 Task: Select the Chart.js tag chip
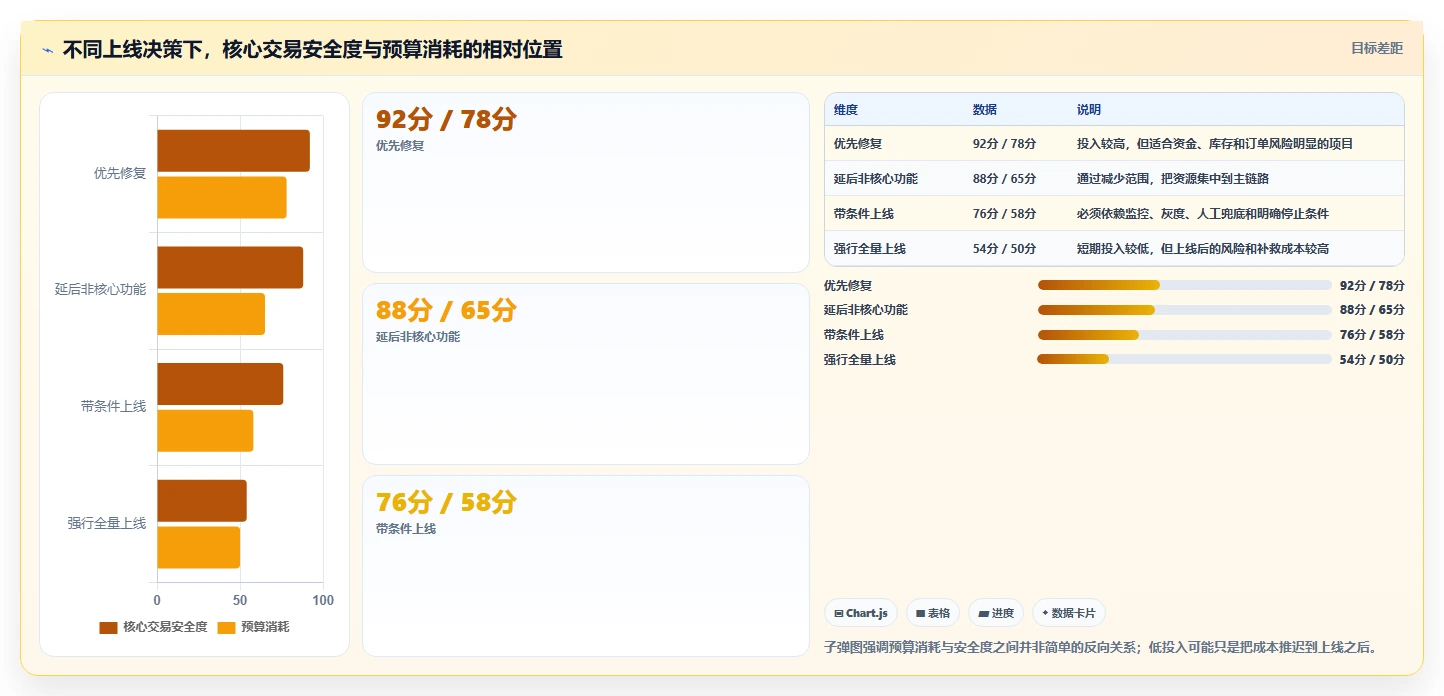(x=861, y=613)
